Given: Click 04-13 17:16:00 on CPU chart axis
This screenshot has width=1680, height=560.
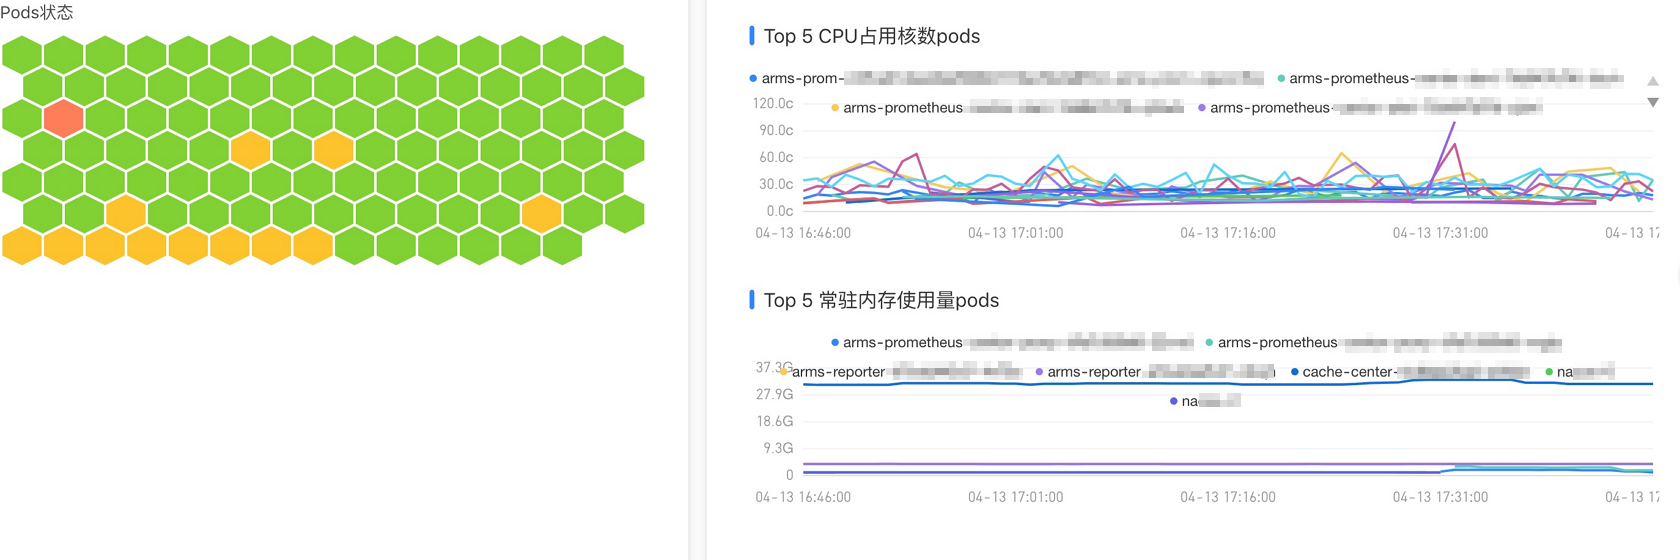Looking at the screenshot, I should pos(1228,233).
